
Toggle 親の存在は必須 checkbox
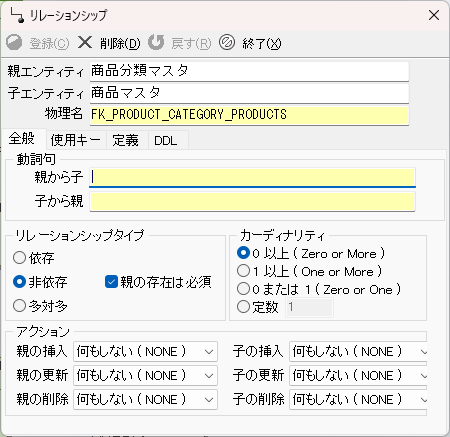[x=158, y=282]
